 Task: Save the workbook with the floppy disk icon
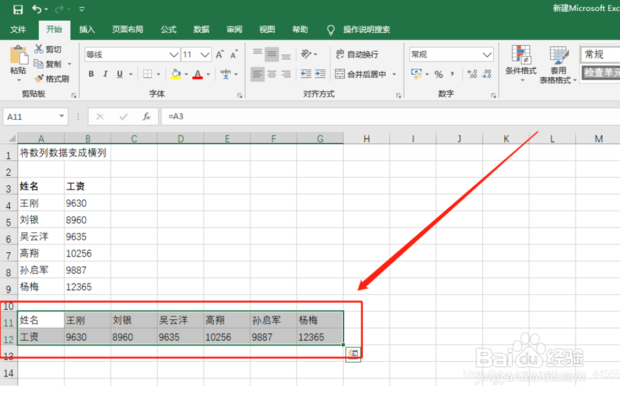[x=18, y=9]
